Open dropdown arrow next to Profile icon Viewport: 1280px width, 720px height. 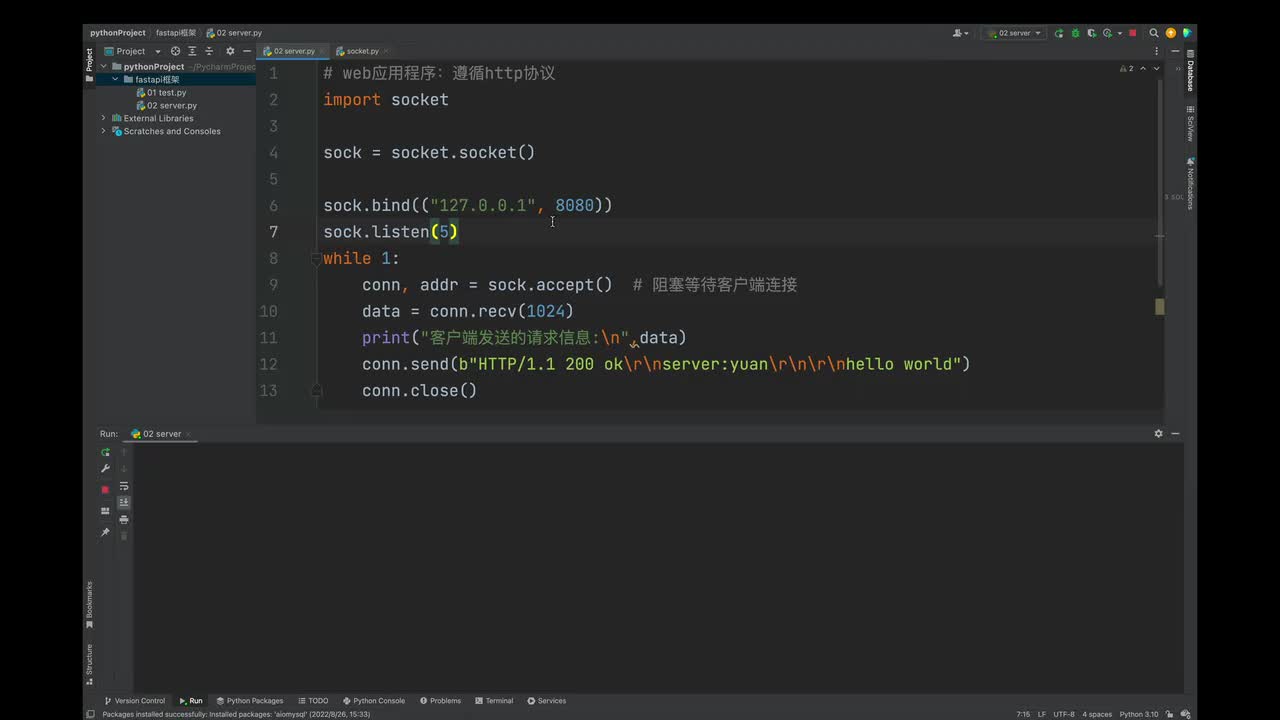(1119, 34)
